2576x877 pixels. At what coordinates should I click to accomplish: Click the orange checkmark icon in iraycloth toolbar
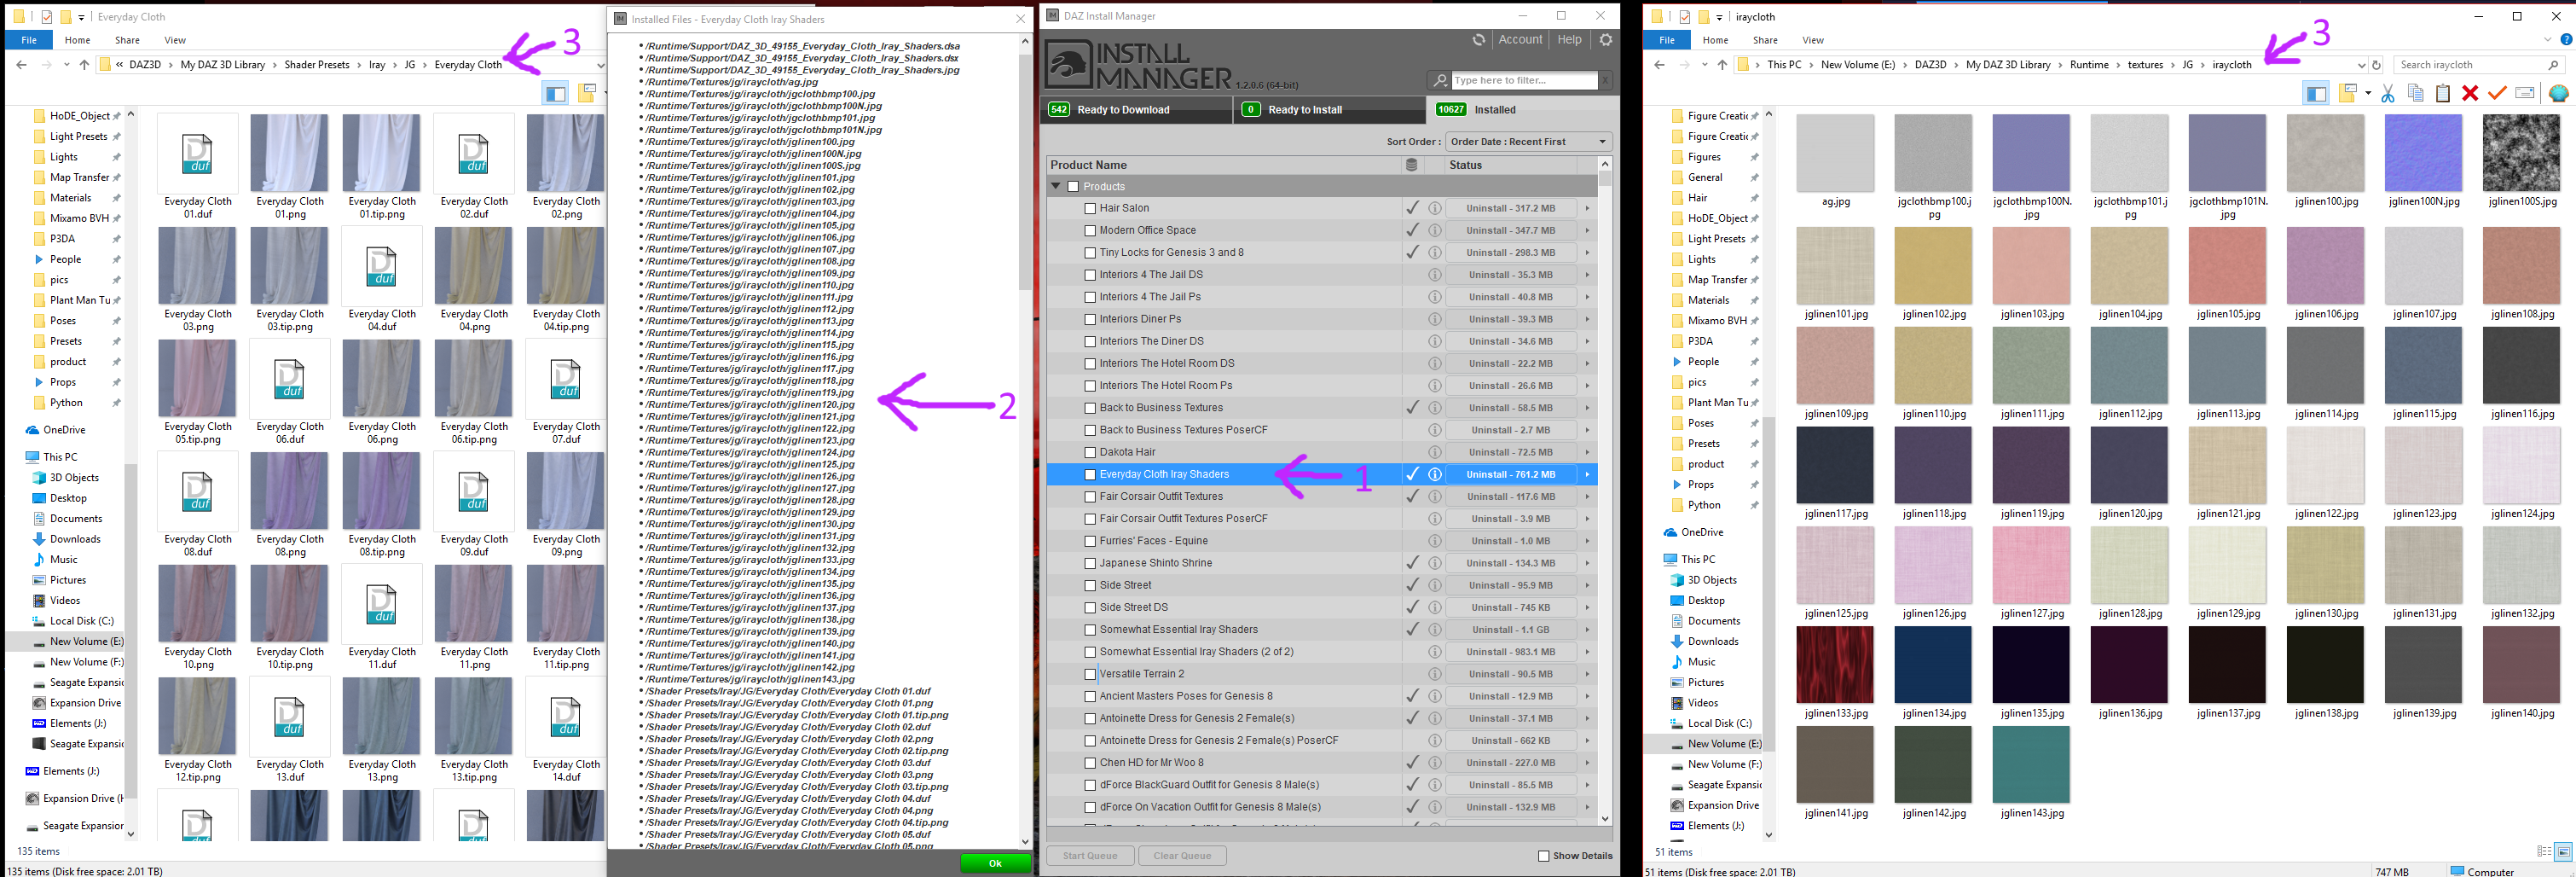[2497, 93]
